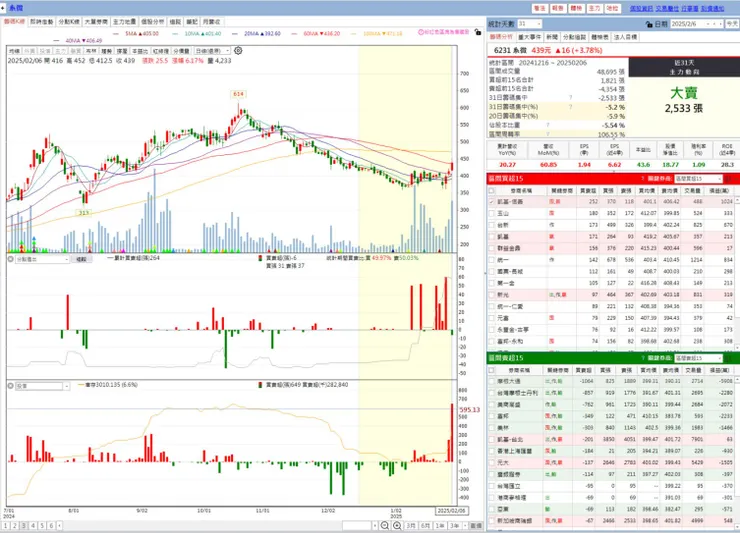Toggle circle button beside 投信 dropdown
The image size is (740, 533).
click(10, 386)
